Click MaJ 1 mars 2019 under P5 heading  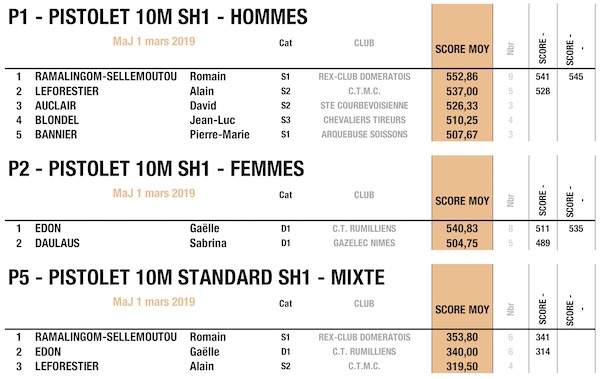[x=154, y=302]
